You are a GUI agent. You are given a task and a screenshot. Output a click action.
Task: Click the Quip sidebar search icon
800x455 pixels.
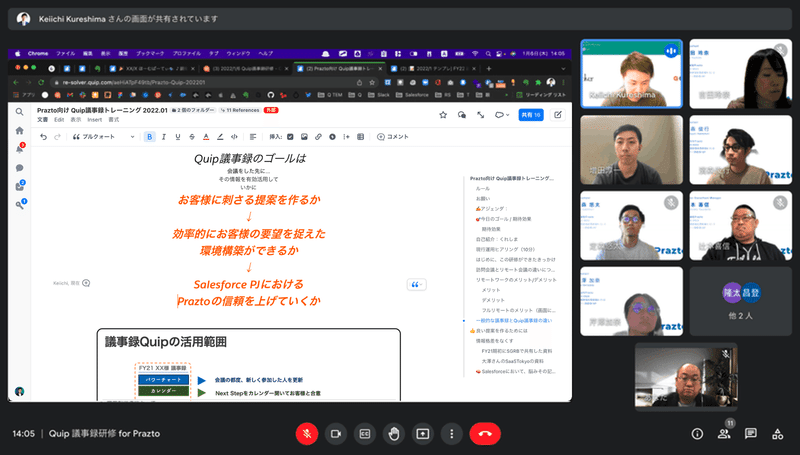[x=19, y=112]
